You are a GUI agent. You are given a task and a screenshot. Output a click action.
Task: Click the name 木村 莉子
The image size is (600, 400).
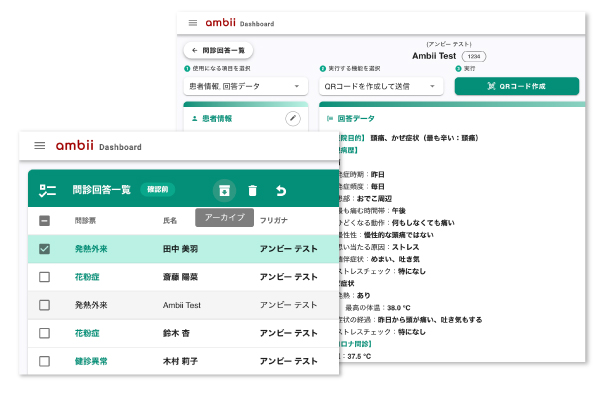click(x=181, y=361)
